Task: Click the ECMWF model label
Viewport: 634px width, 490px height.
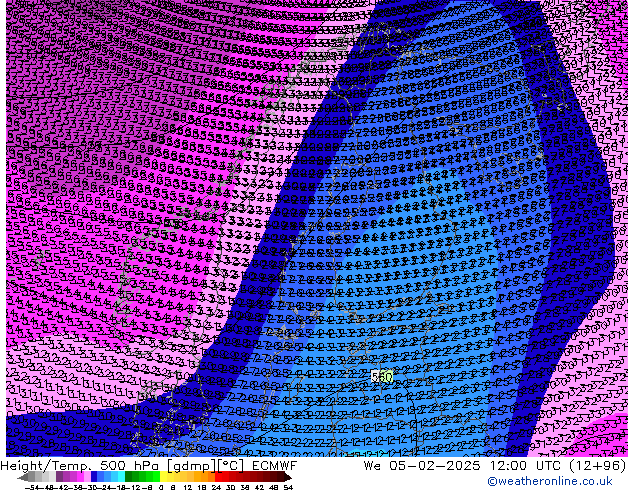Action: point(275,465)
